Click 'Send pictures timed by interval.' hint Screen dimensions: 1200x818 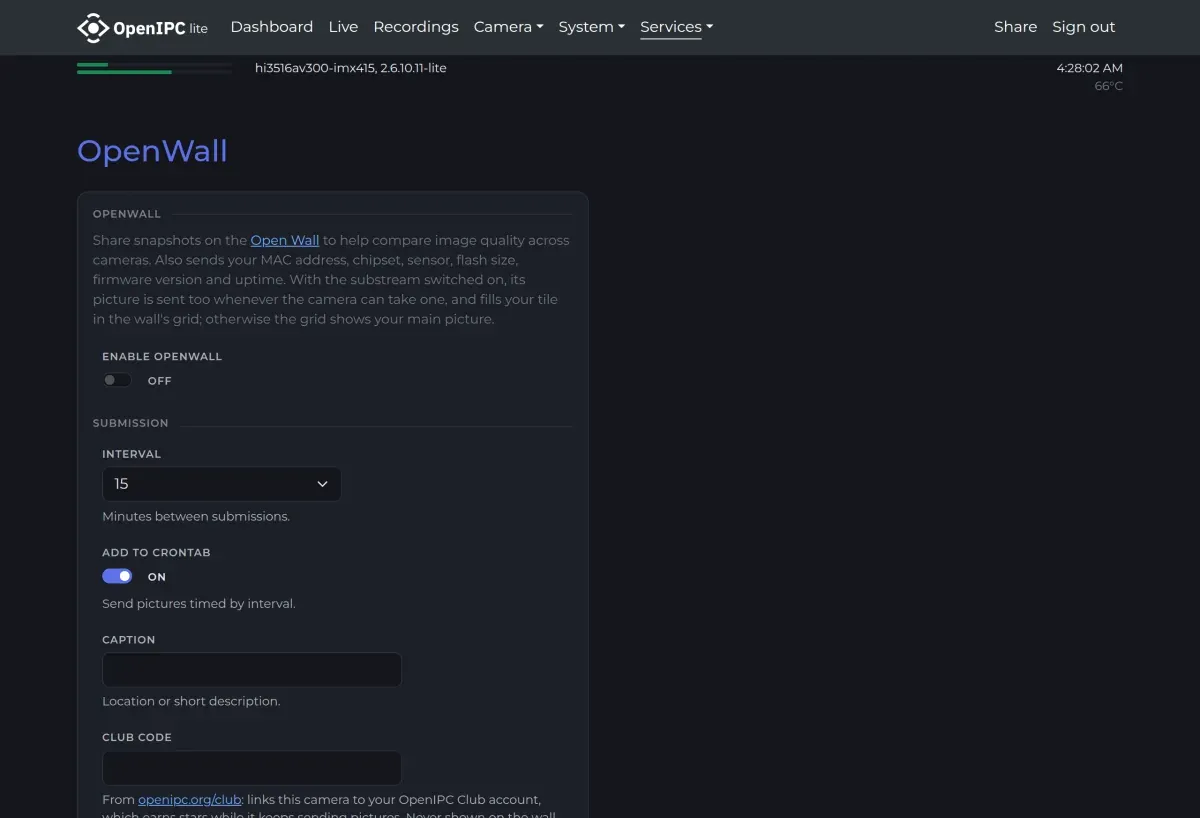click(199, 604)
